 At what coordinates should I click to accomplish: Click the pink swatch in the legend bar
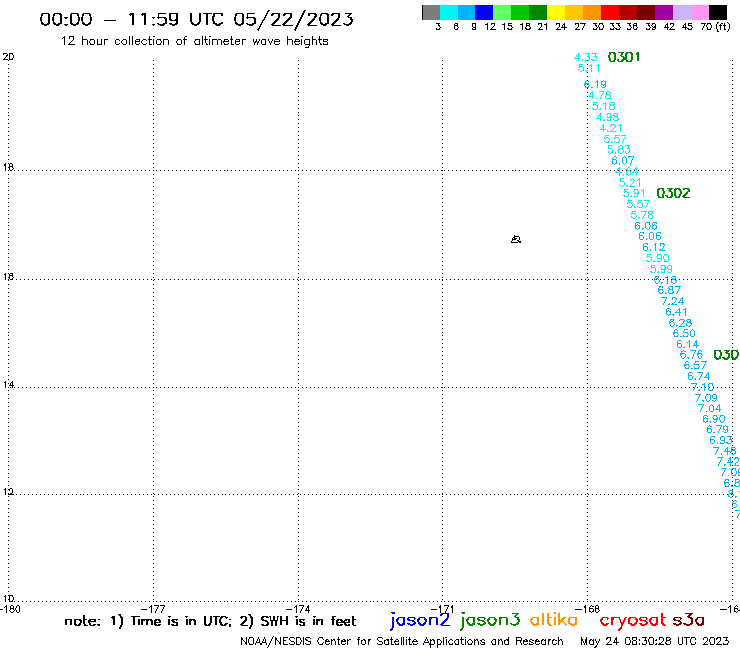click(699, 12)
